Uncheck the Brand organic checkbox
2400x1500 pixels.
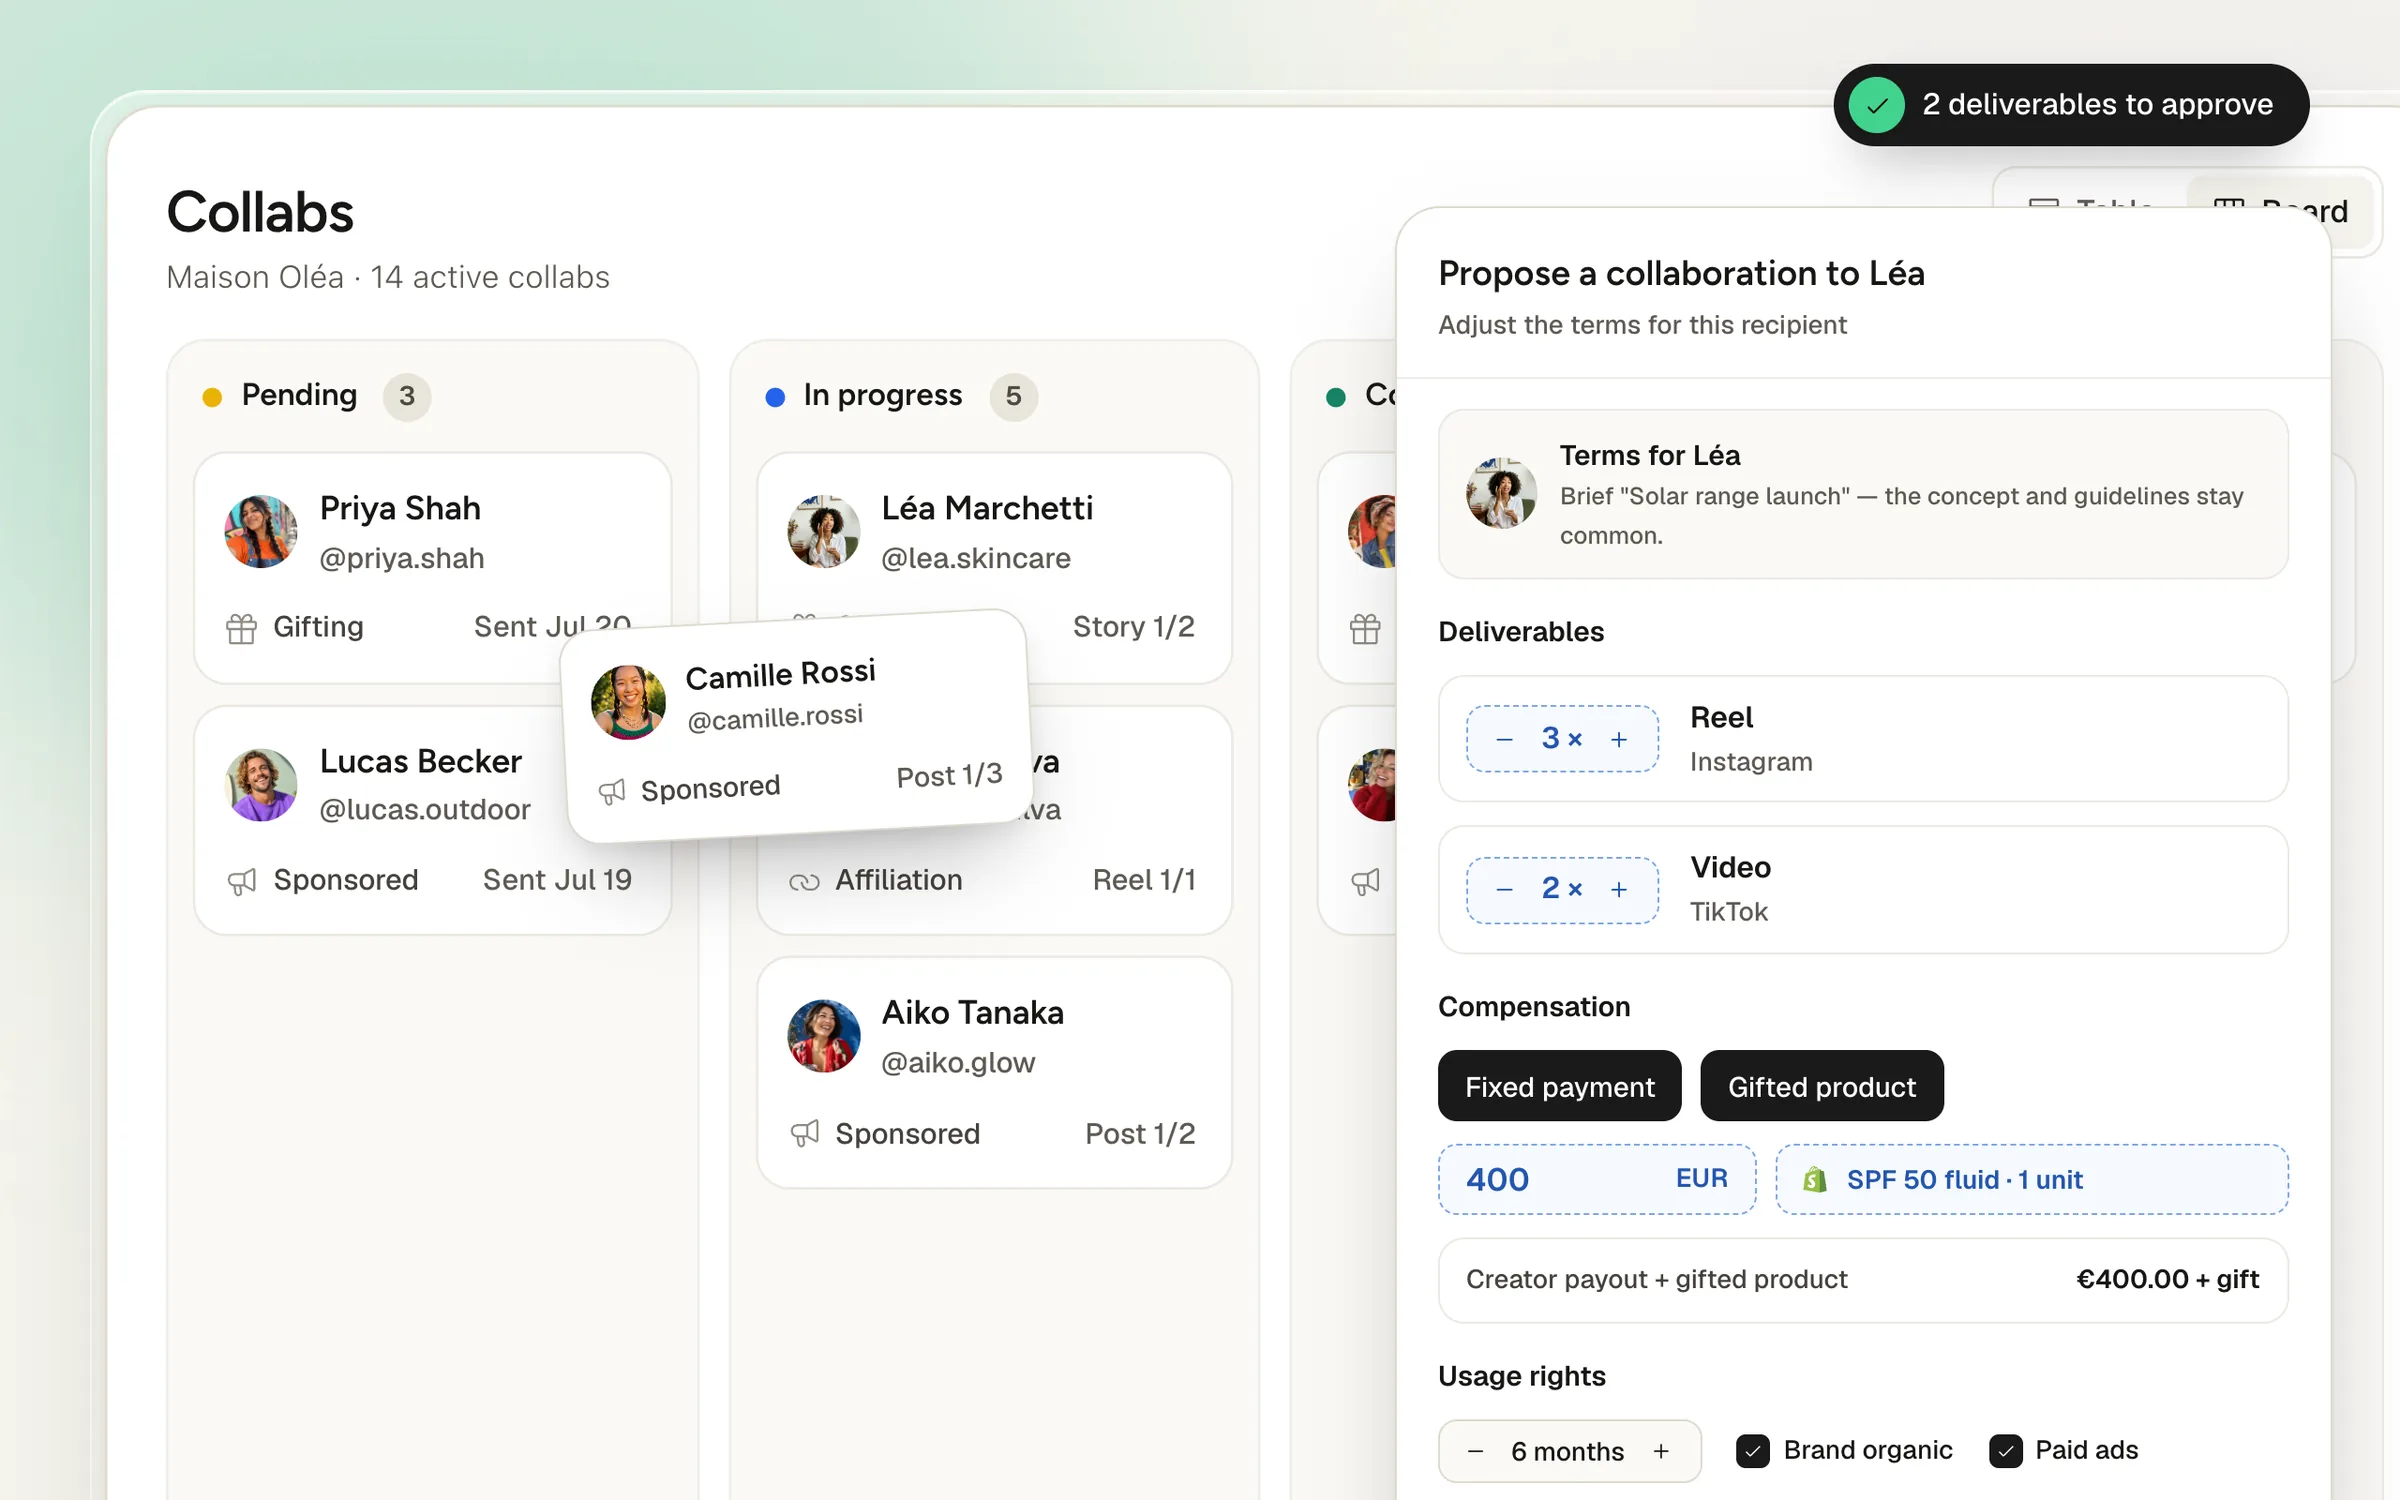click(1753, 1451)
